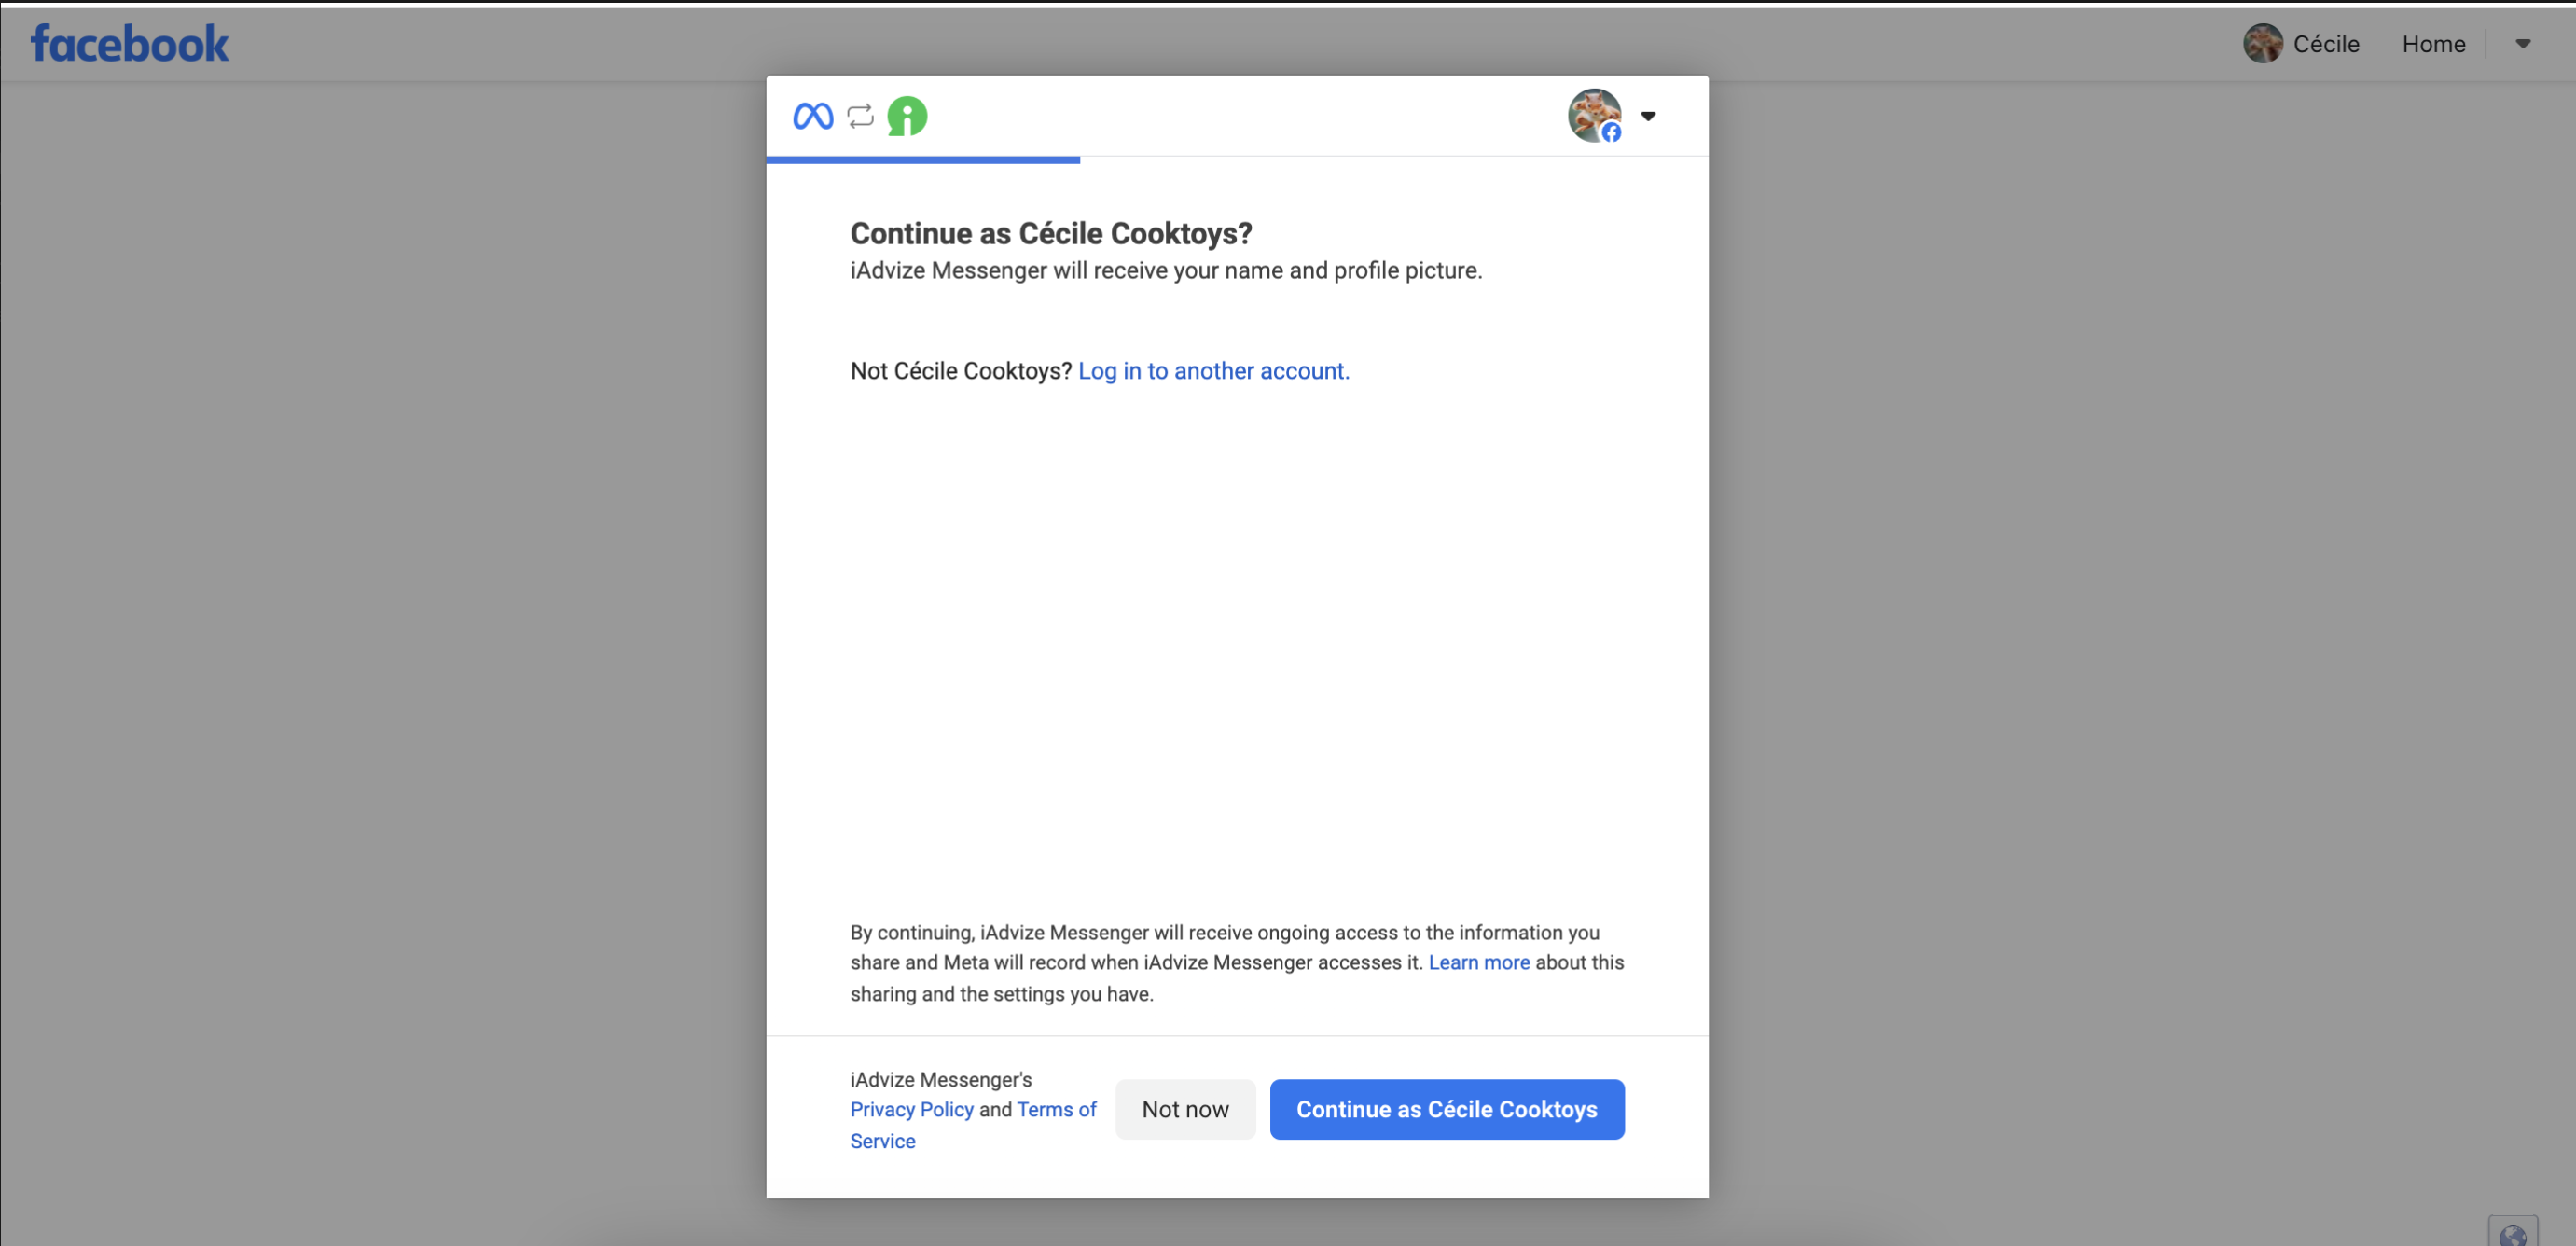Click the facebook logo in the header
Image resolution: width=2576 pixels, height=1246 pixels.
click(x=130, y=44)
